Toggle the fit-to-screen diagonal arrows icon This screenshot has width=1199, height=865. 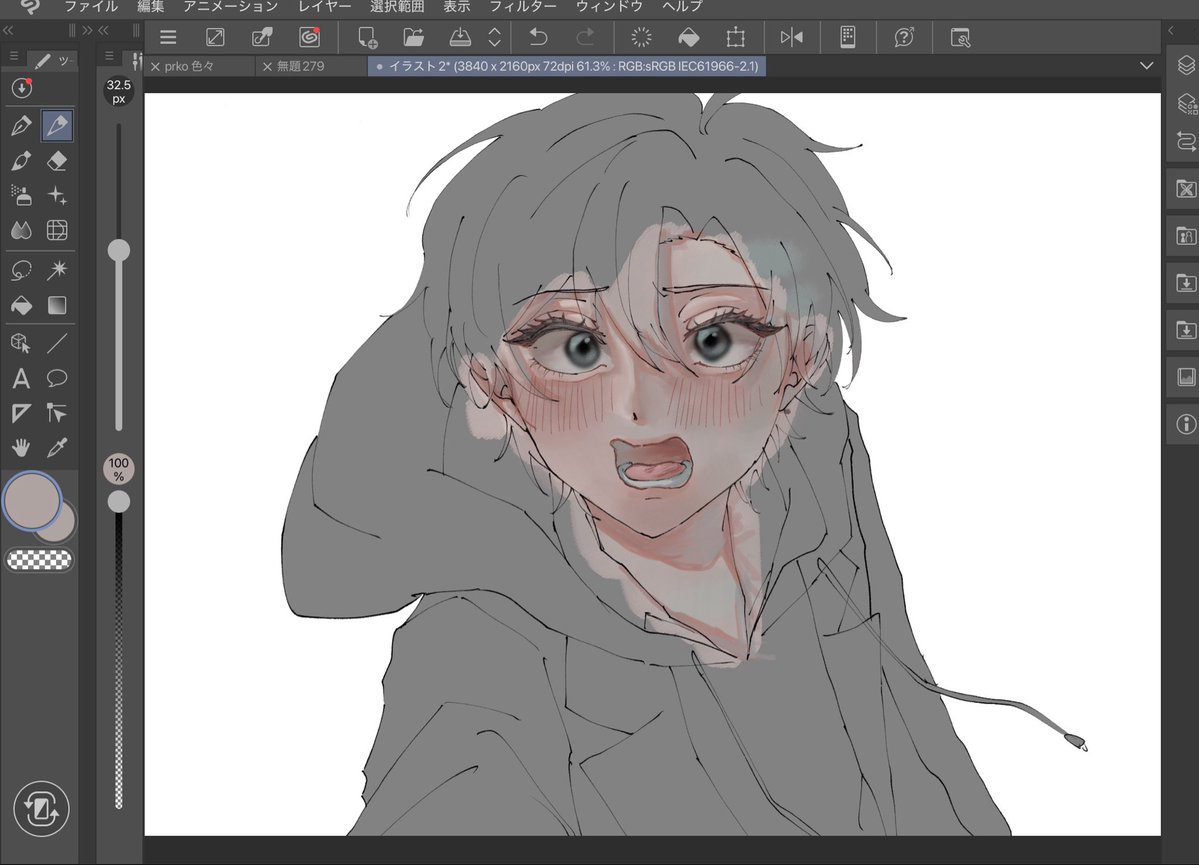point(216,37)
